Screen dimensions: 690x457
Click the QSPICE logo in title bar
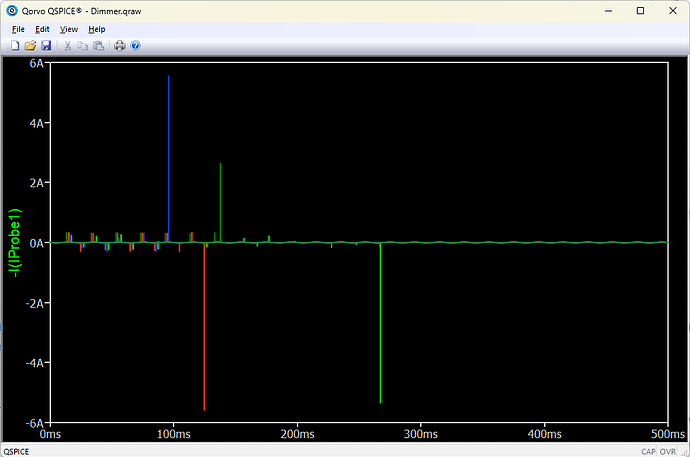coord(11,10)
